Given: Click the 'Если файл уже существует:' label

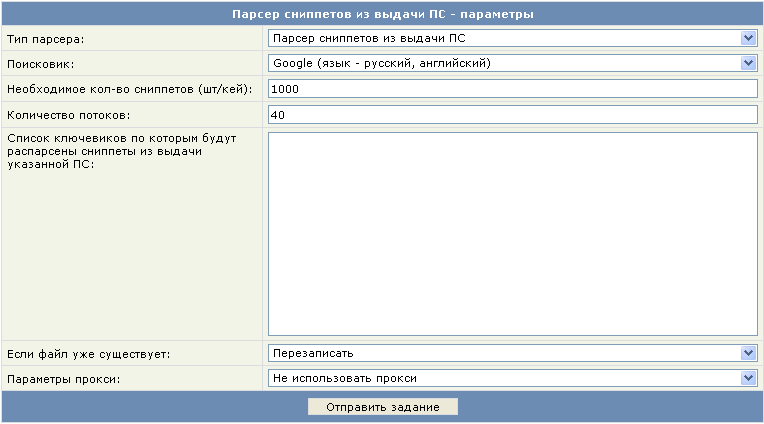Looking at the screenshot, I should click(89, 354).
